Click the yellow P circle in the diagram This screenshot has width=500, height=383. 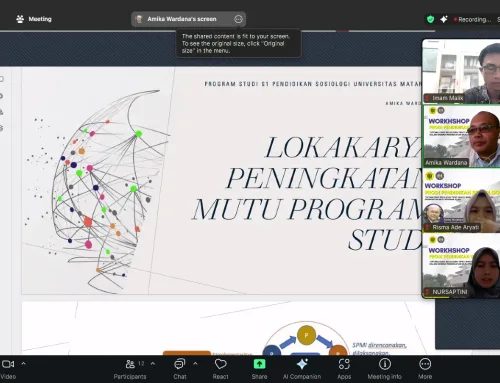point(306,335)
